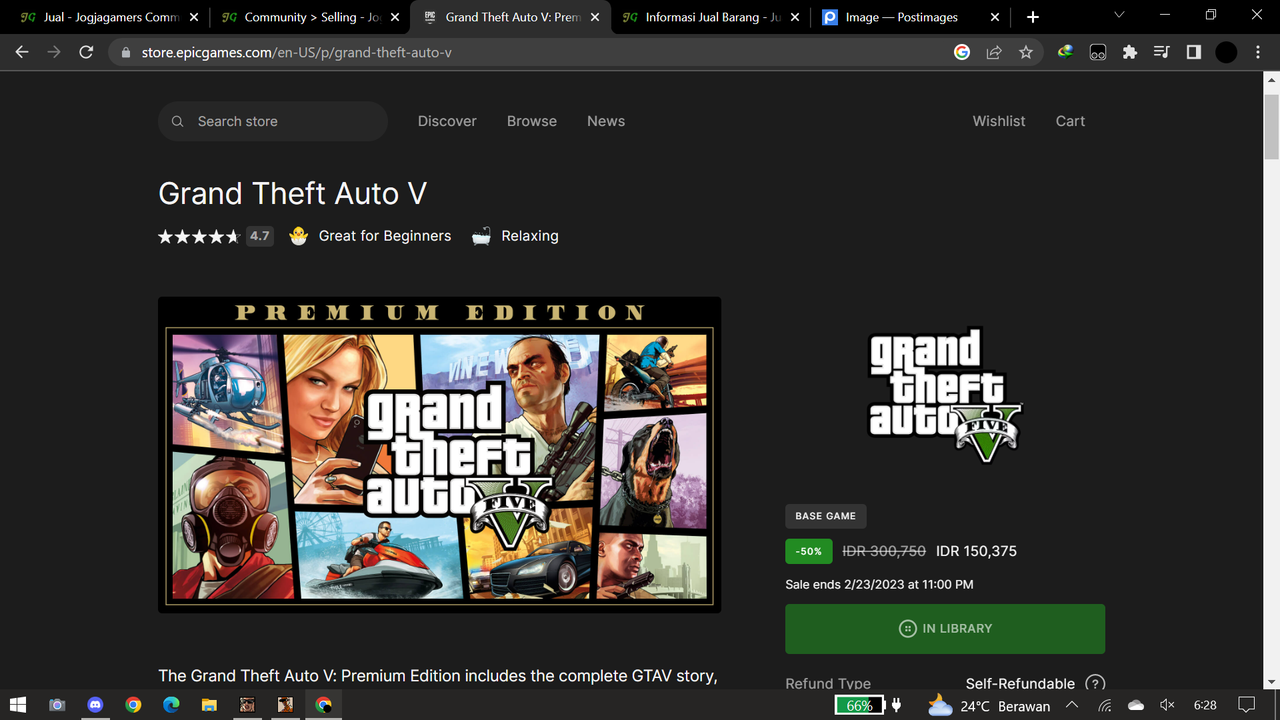
Task: Open Microsoft Edge from the taskbar
Action: click(171, 705)
